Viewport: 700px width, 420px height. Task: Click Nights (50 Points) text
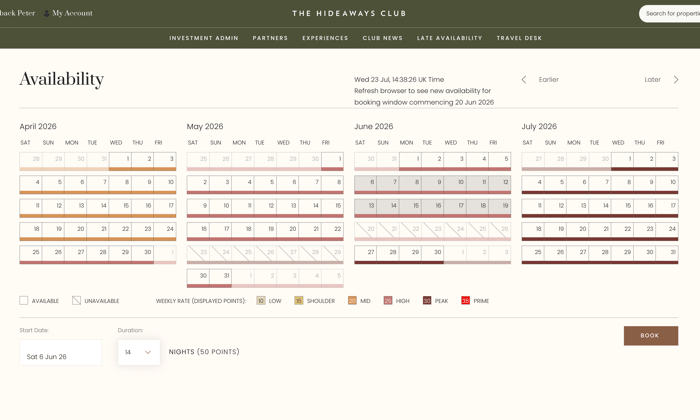tap(204, 352)
